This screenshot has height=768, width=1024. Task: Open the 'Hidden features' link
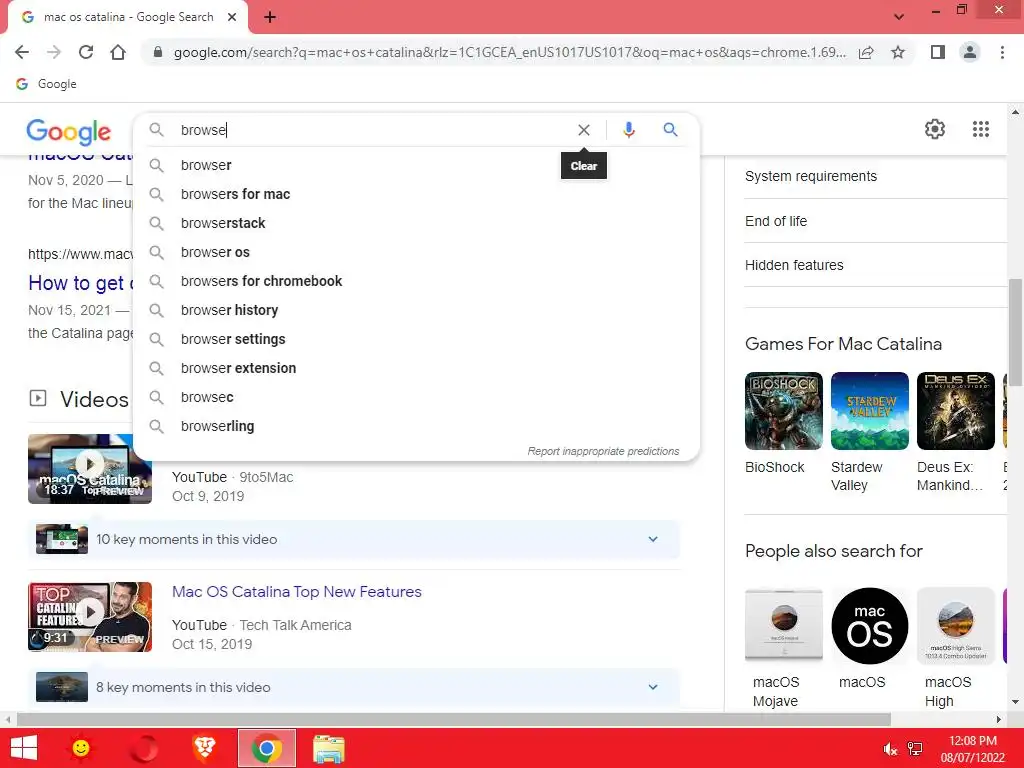(794, 265)
